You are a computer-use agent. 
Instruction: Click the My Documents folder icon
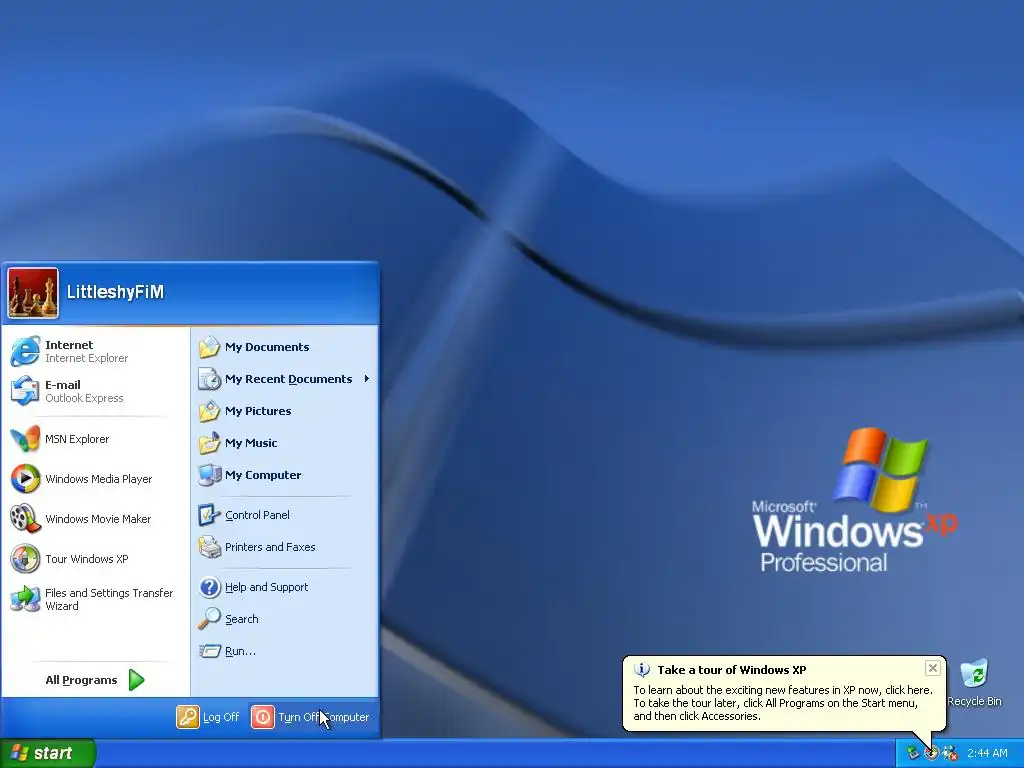210,347
